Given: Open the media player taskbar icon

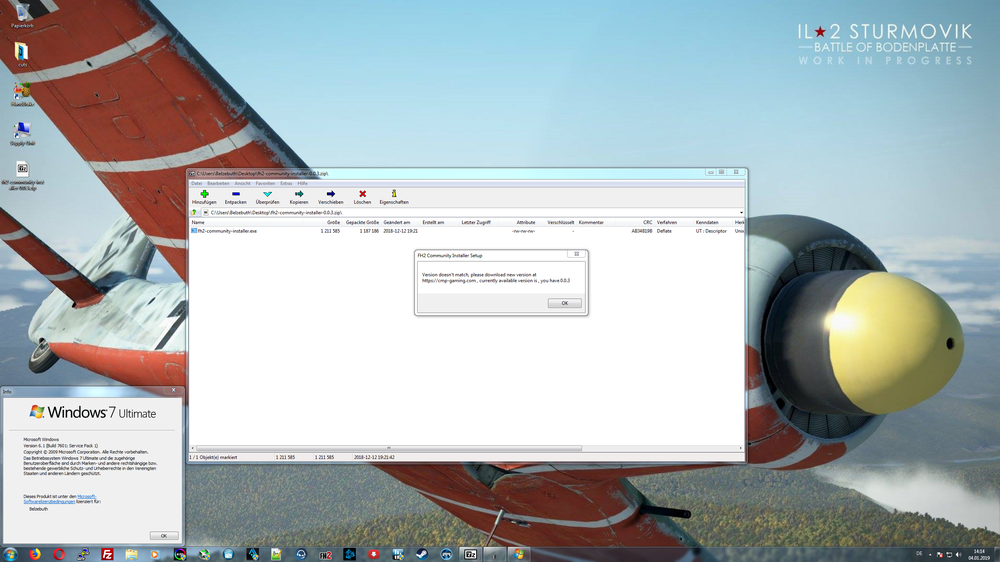Looking at the screenshot, I should tap(155, 554).
